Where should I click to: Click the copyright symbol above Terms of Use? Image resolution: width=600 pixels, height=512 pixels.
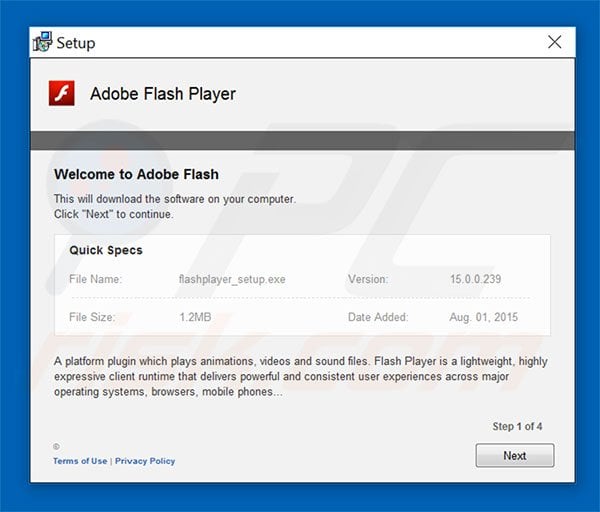[x=56, y=447]
